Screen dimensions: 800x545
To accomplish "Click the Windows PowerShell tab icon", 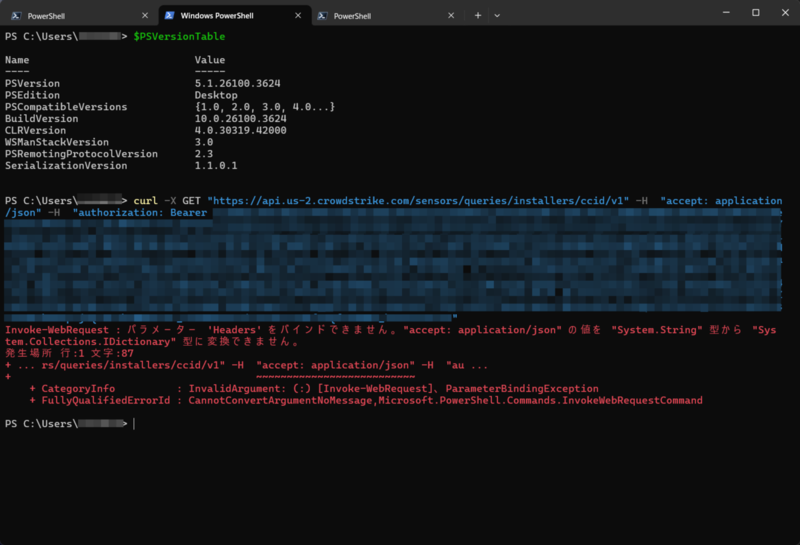I will [x=169, y=15].
